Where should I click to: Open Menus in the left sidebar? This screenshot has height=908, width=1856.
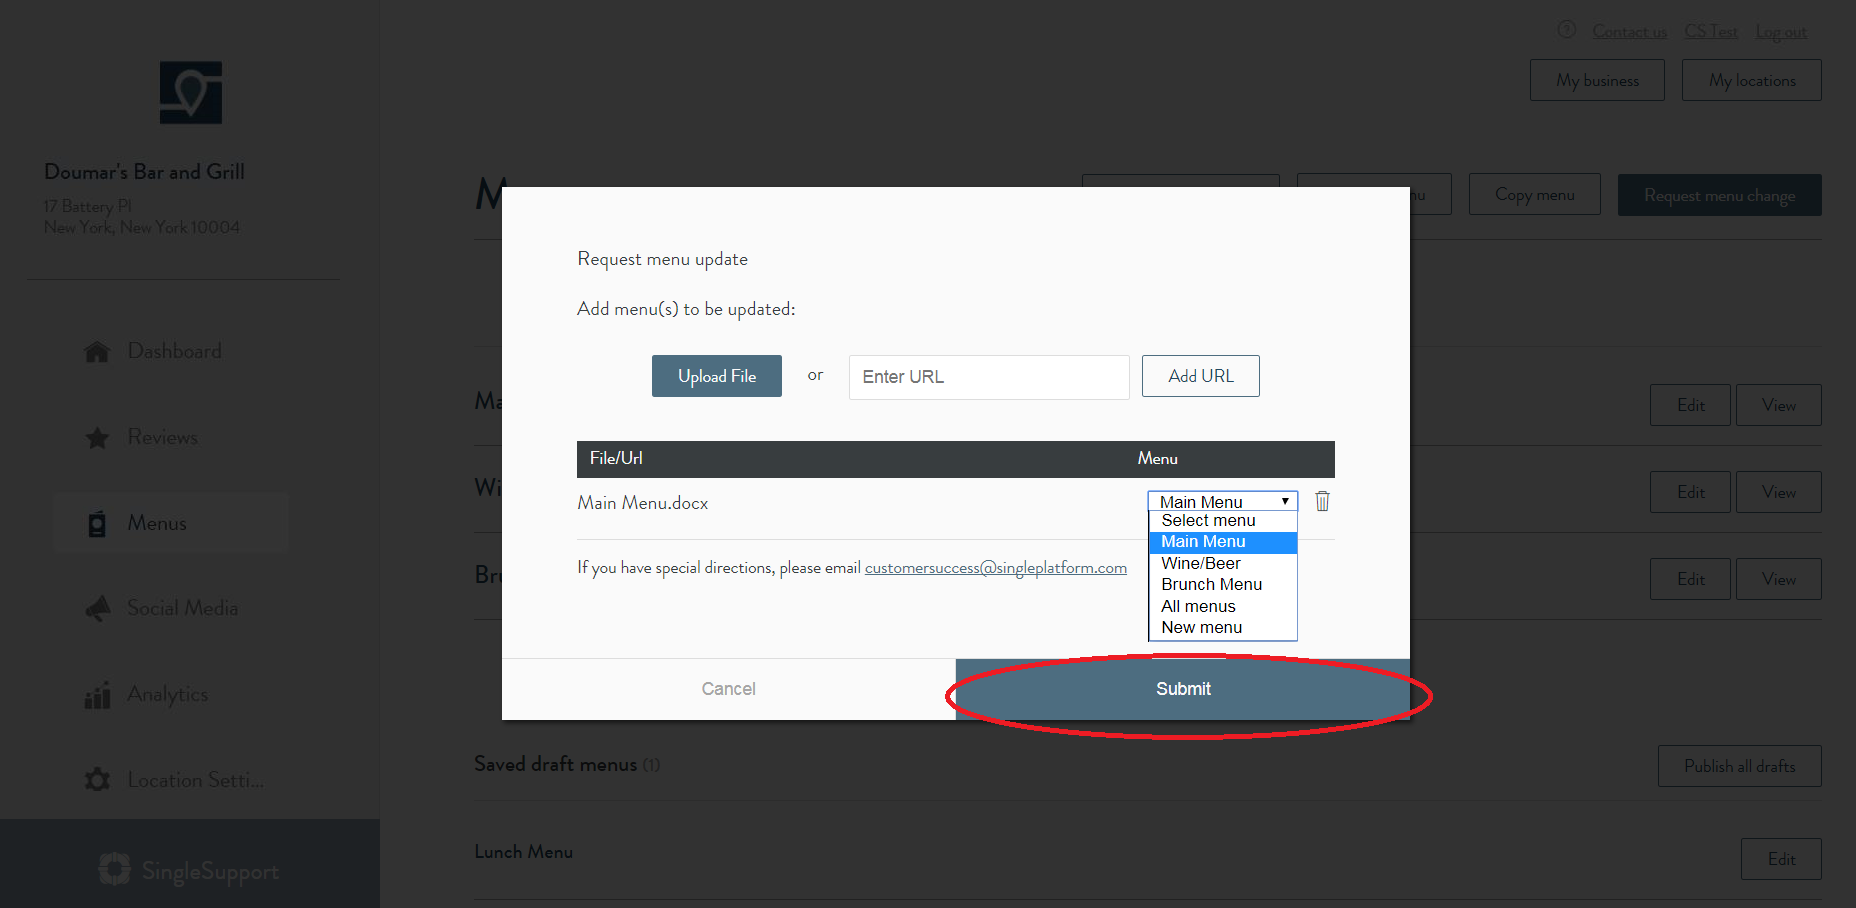157,524
